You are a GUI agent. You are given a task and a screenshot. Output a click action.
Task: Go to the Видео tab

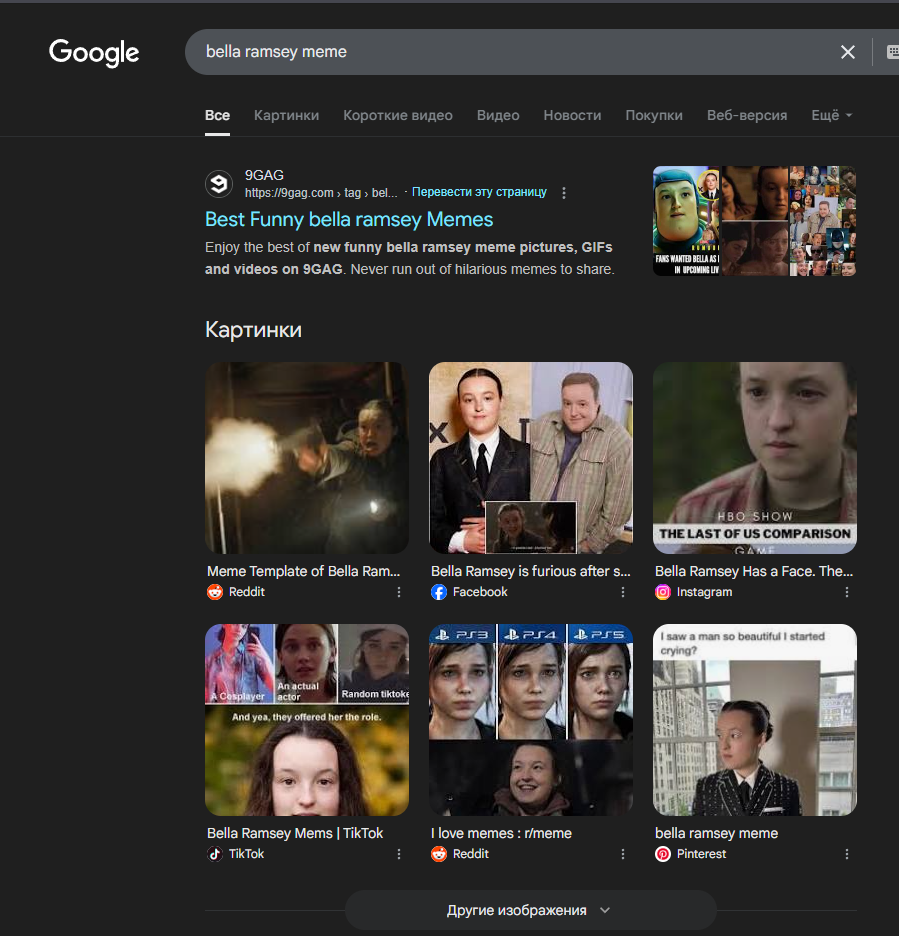click(x=498, y=115)
